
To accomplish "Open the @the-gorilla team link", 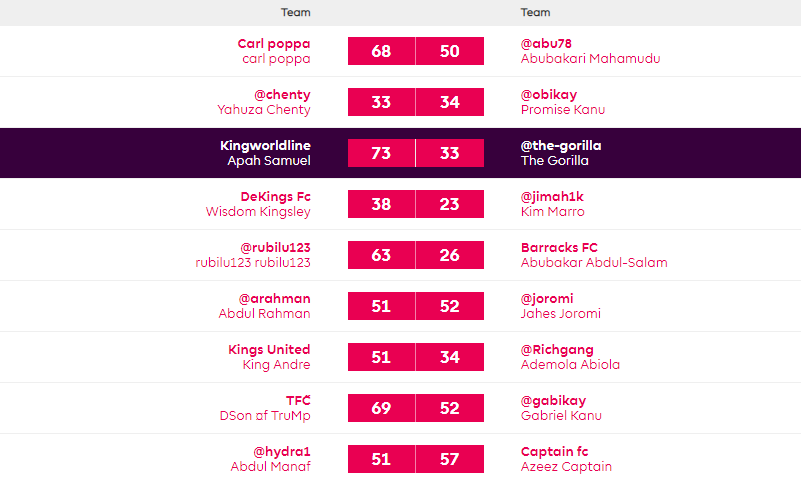I will (x=561, y=146).
